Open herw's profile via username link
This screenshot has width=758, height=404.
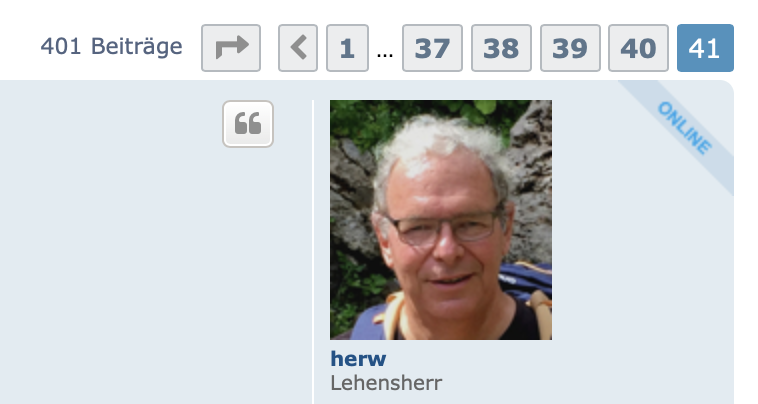(358, 359)
